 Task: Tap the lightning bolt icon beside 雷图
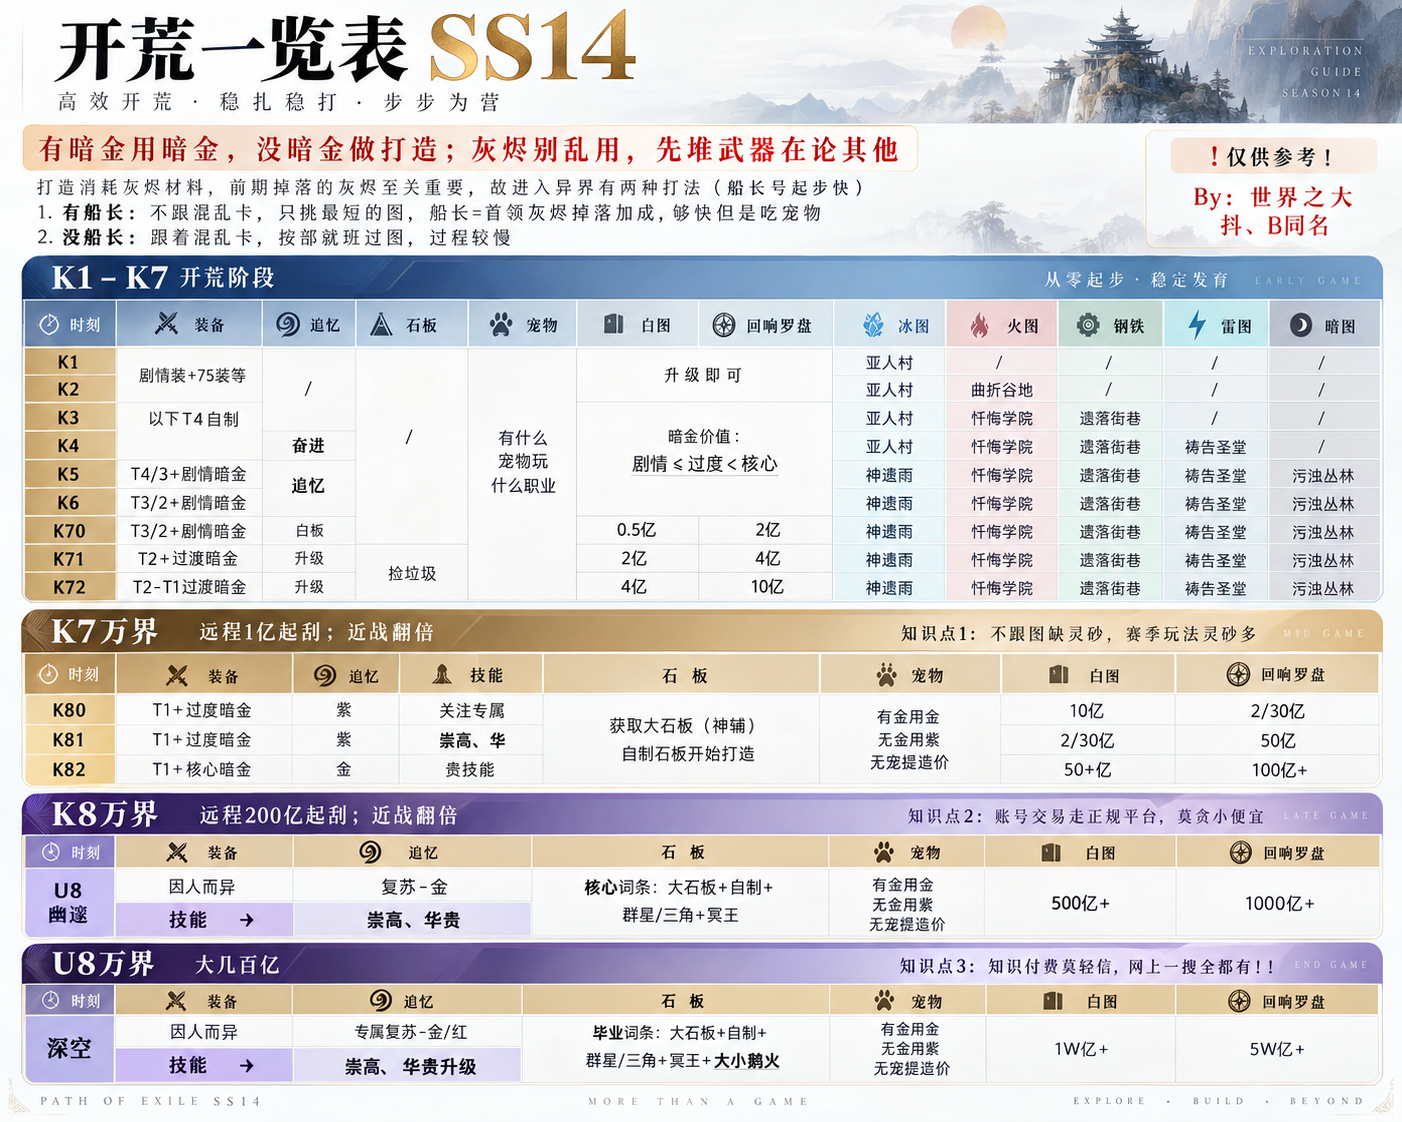[1197, 325]
